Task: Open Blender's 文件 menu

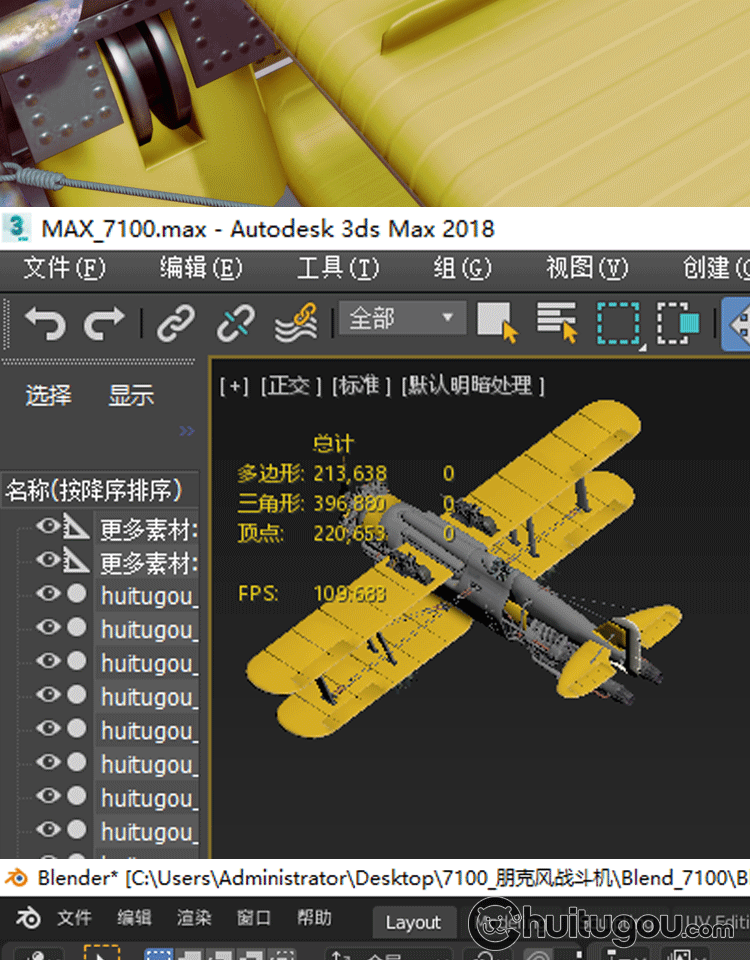Action: [x=75, y=918]
